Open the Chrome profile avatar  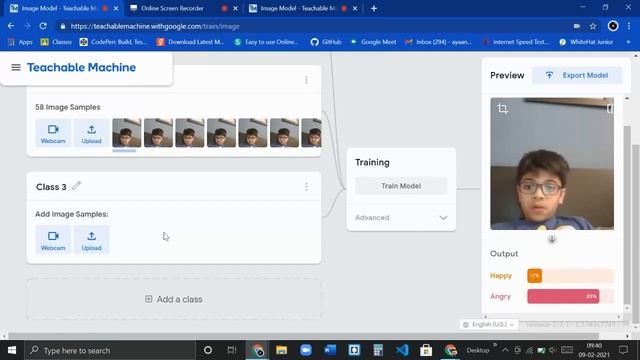click(613, 26)
